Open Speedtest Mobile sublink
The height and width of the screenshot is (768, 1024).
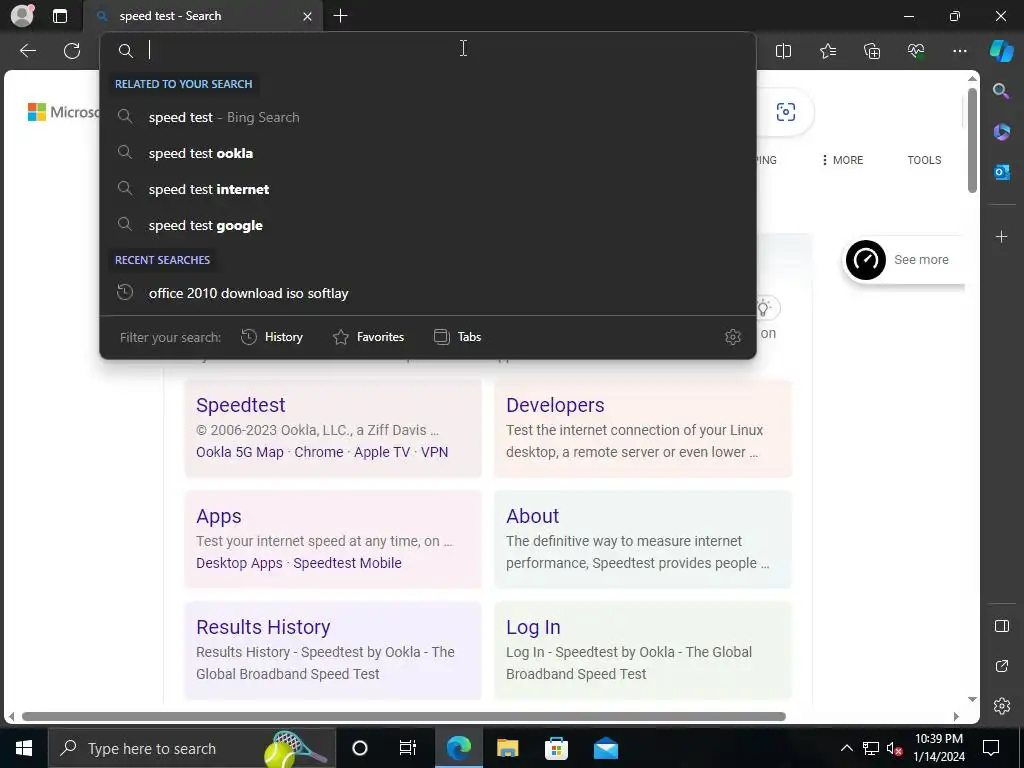click(x=347, y=563)
